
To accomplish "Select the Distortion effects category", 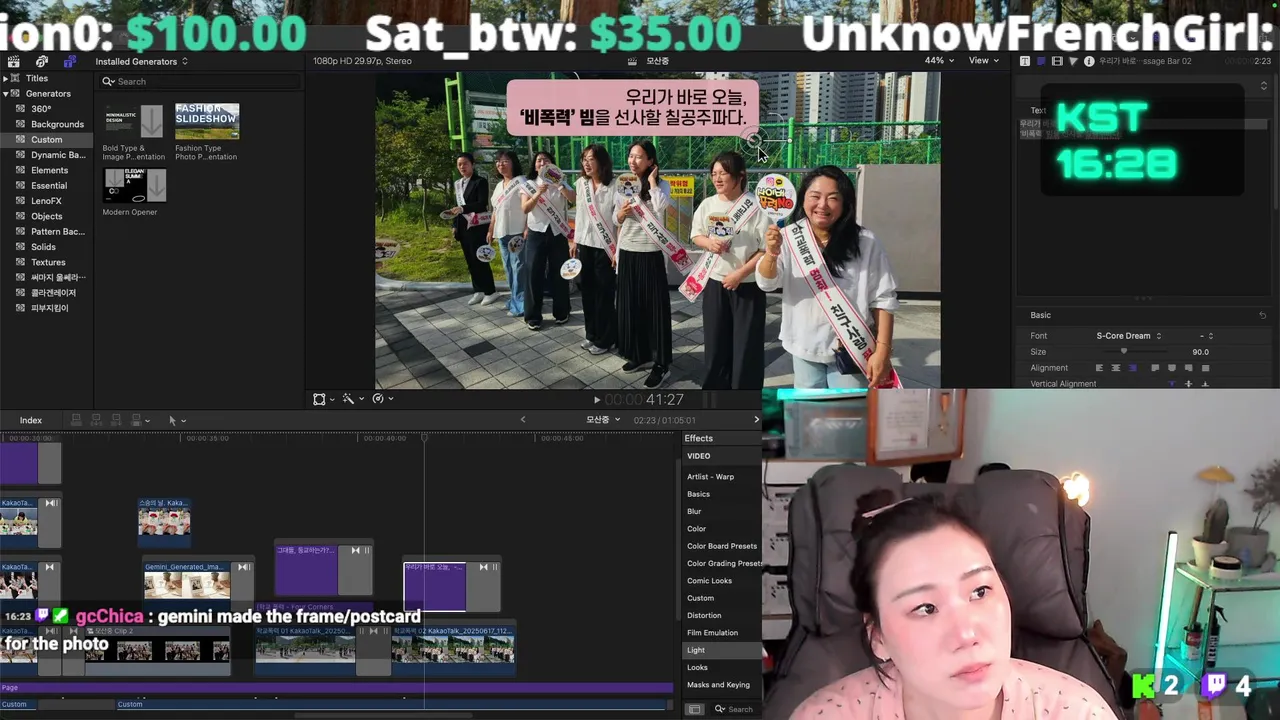I will pos(704,615).
